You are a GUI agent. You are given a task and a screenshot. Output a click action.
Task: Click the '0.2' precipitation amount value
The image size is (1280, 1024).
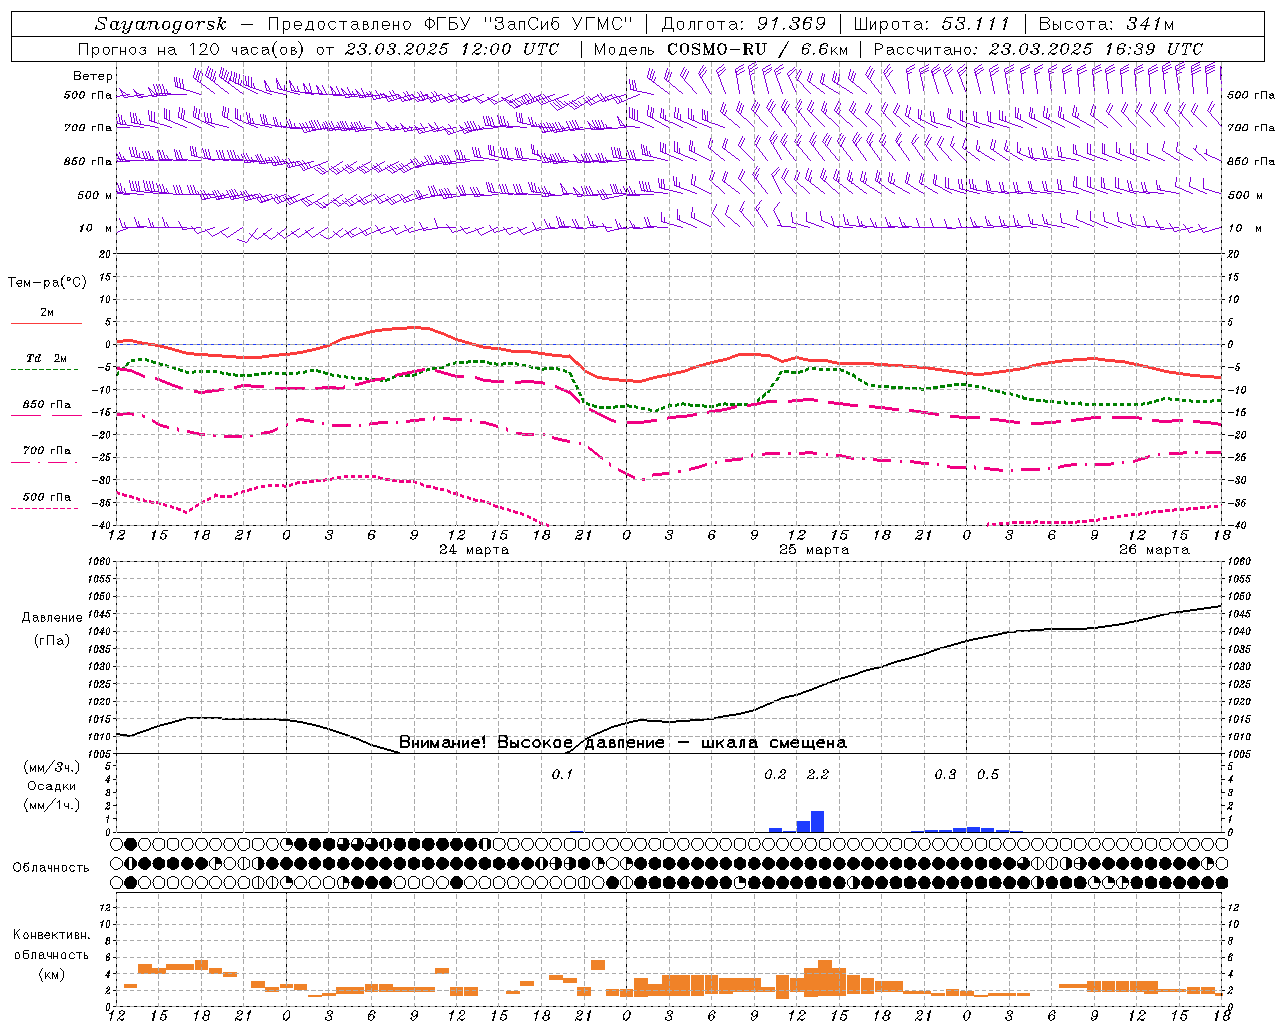775,774
